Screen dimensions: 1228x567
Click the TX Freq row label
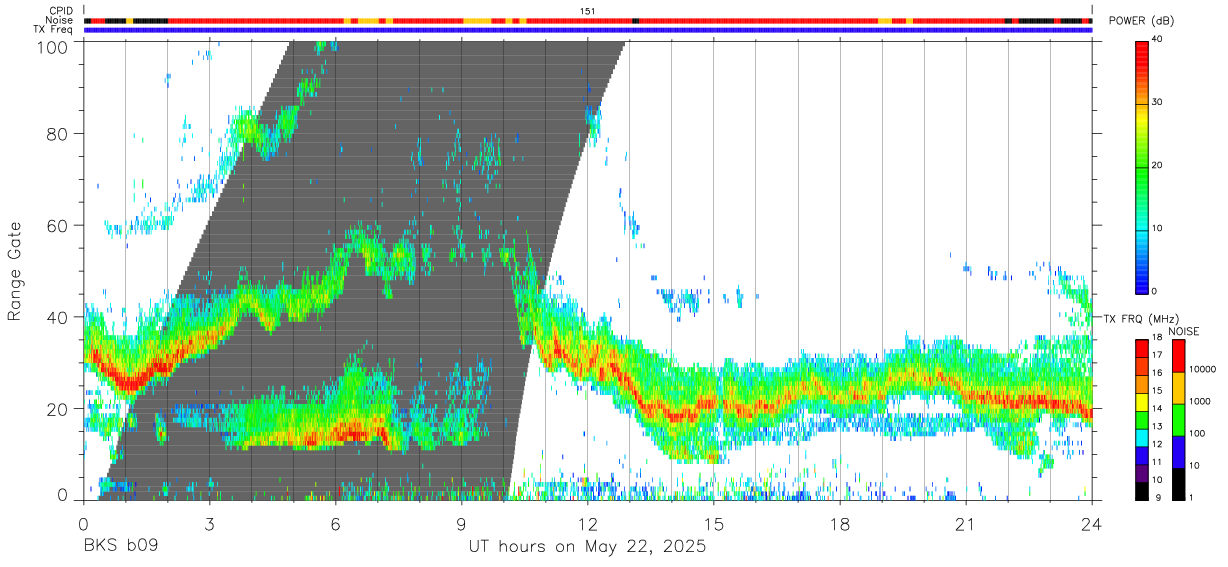[53, 29]
